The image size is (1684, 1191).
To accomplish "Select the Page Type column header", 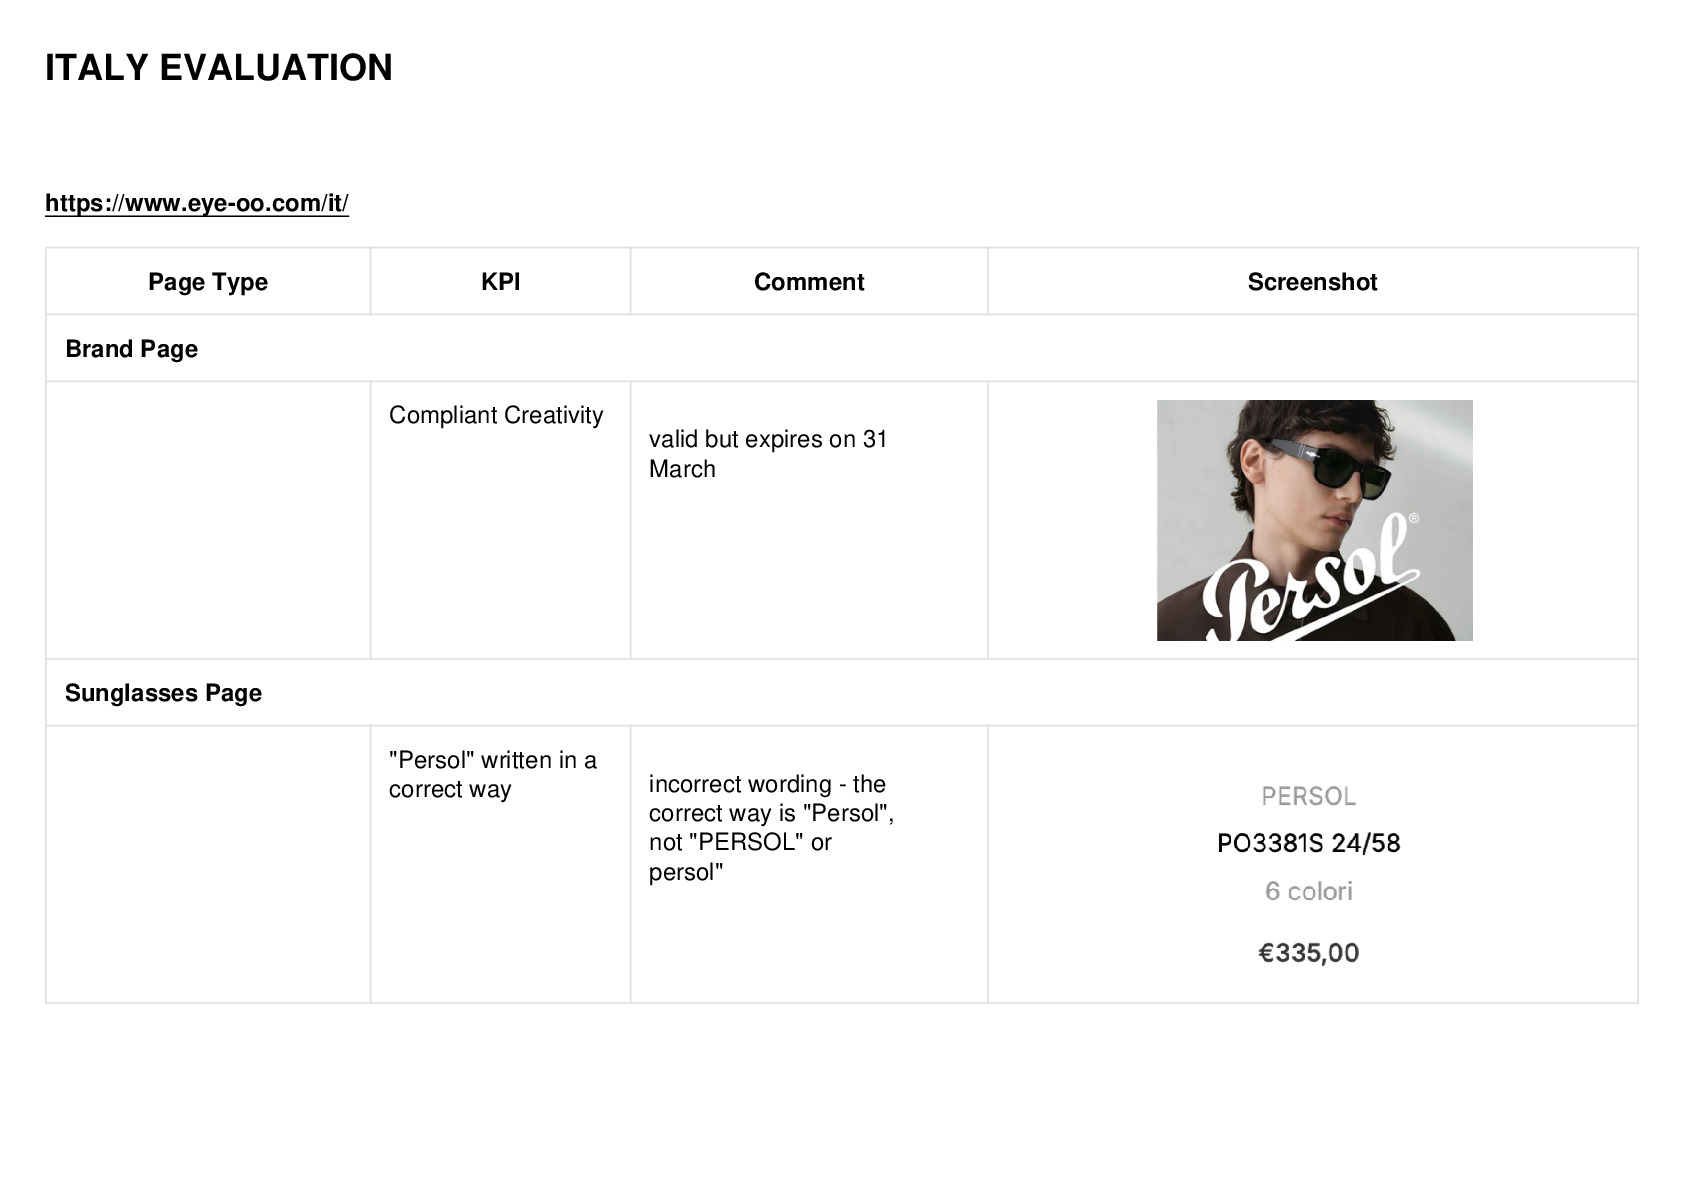I will 208,282.
